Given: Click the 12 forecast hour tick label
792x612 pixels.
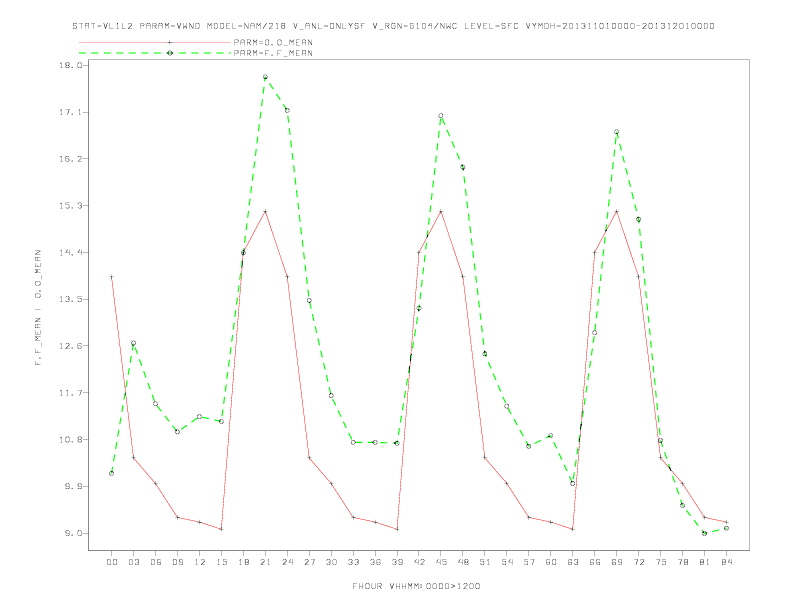Looking at the screenshot, I should pos(200,562).
